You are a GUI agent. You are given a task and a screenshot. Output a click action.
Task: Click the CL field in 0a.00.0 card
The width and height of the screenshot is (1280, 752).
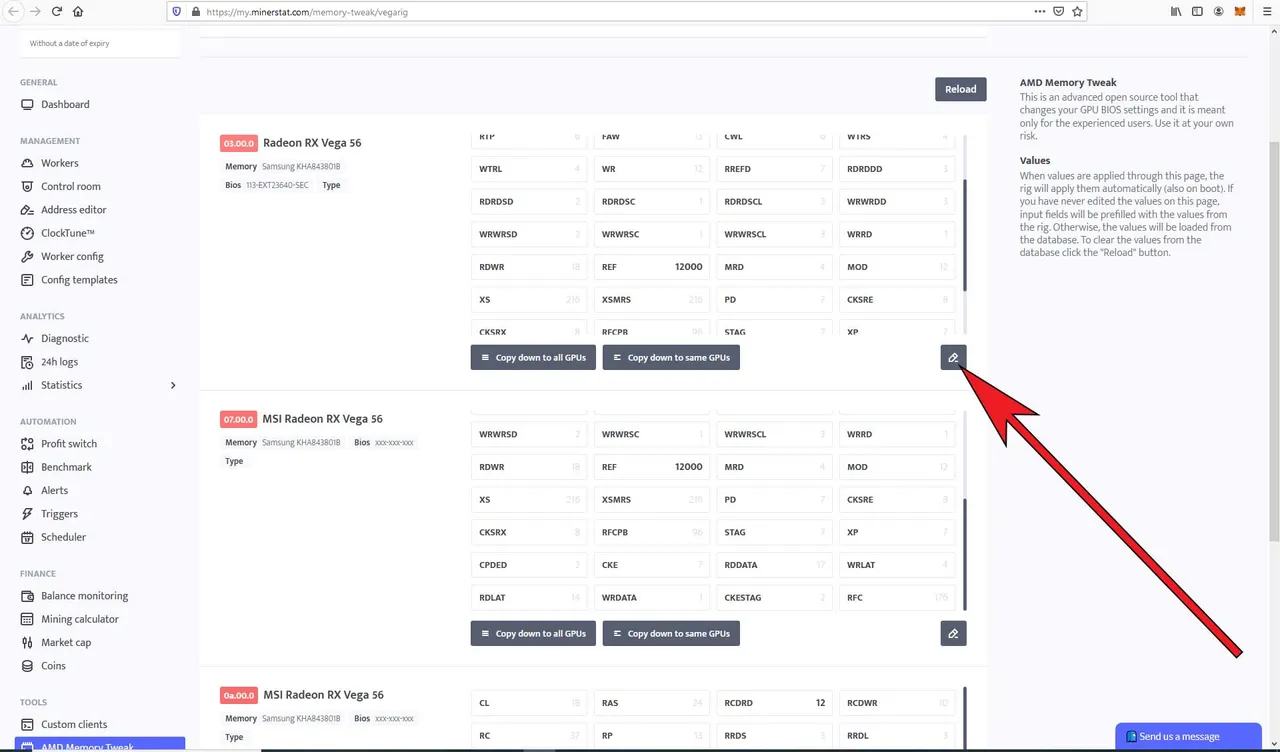[529, 703]
